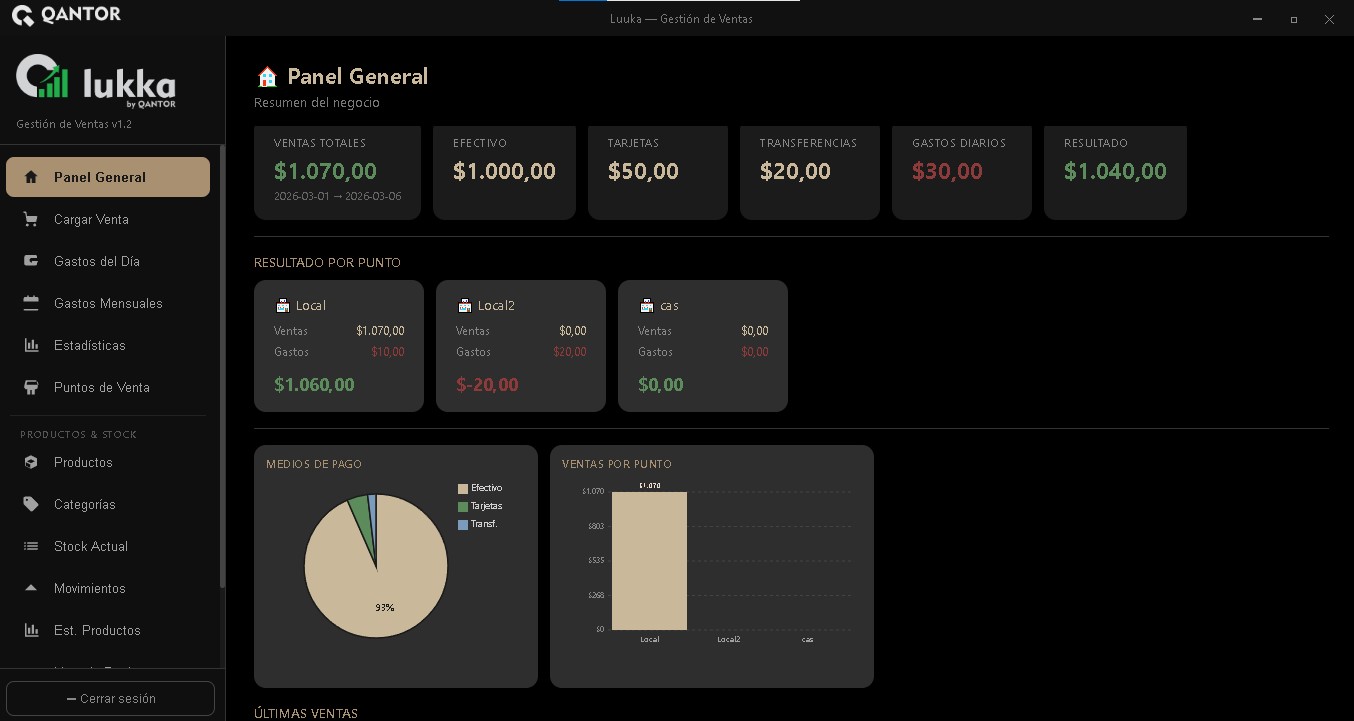The width and height of the screenshot is (1354, 721).
Task: Open the Panel General menu item
Action: coord(108,177)
